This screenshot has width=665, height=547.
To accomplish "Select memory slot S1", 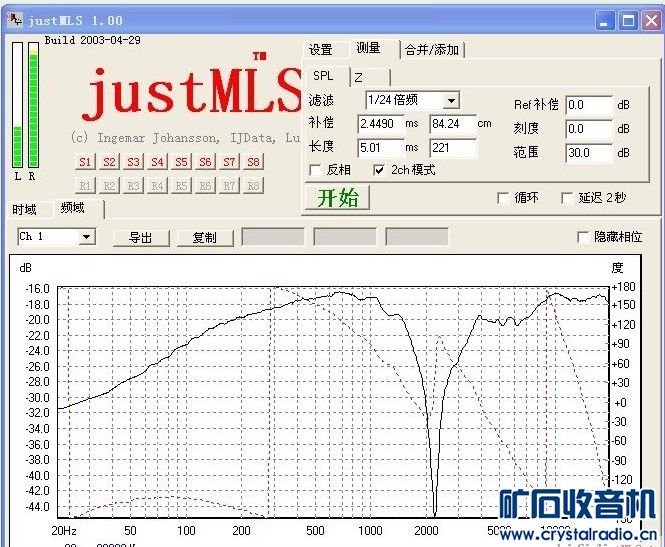I will click(x=85, y=162).
